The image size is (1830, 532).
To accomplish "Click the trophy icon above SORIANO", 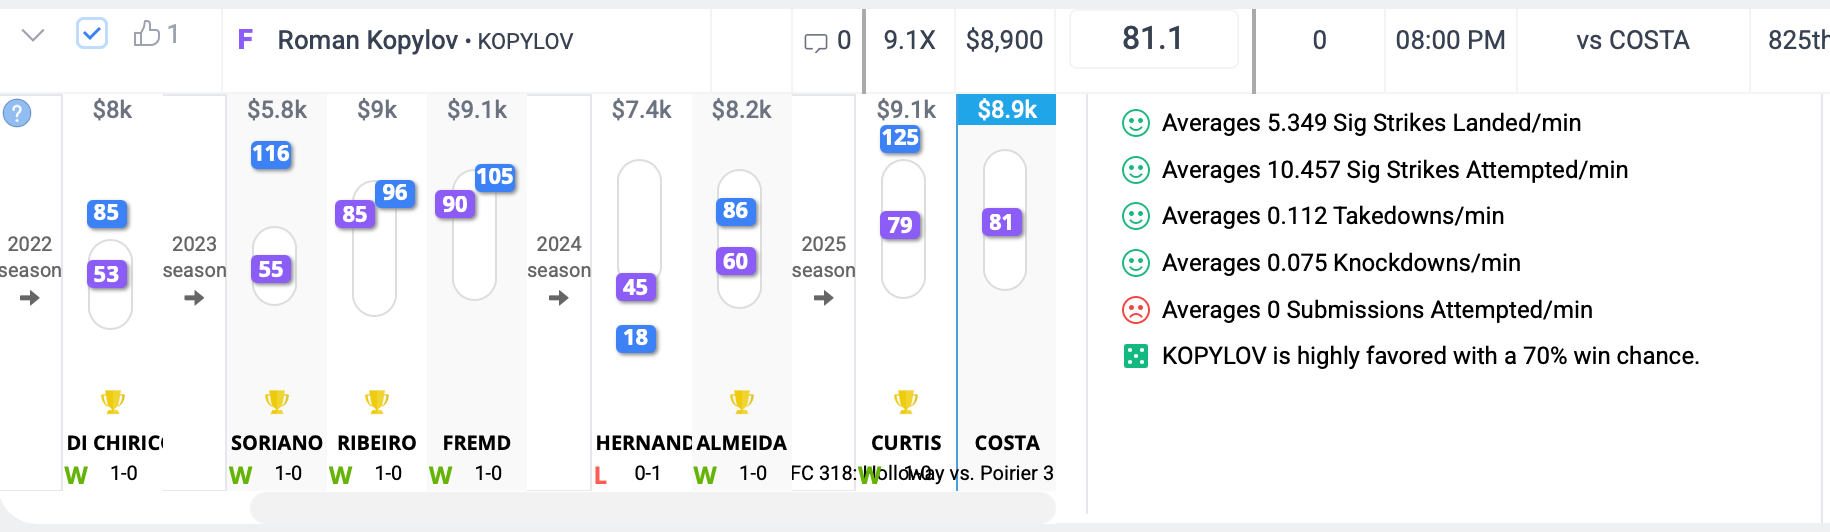I will point(277,402).
